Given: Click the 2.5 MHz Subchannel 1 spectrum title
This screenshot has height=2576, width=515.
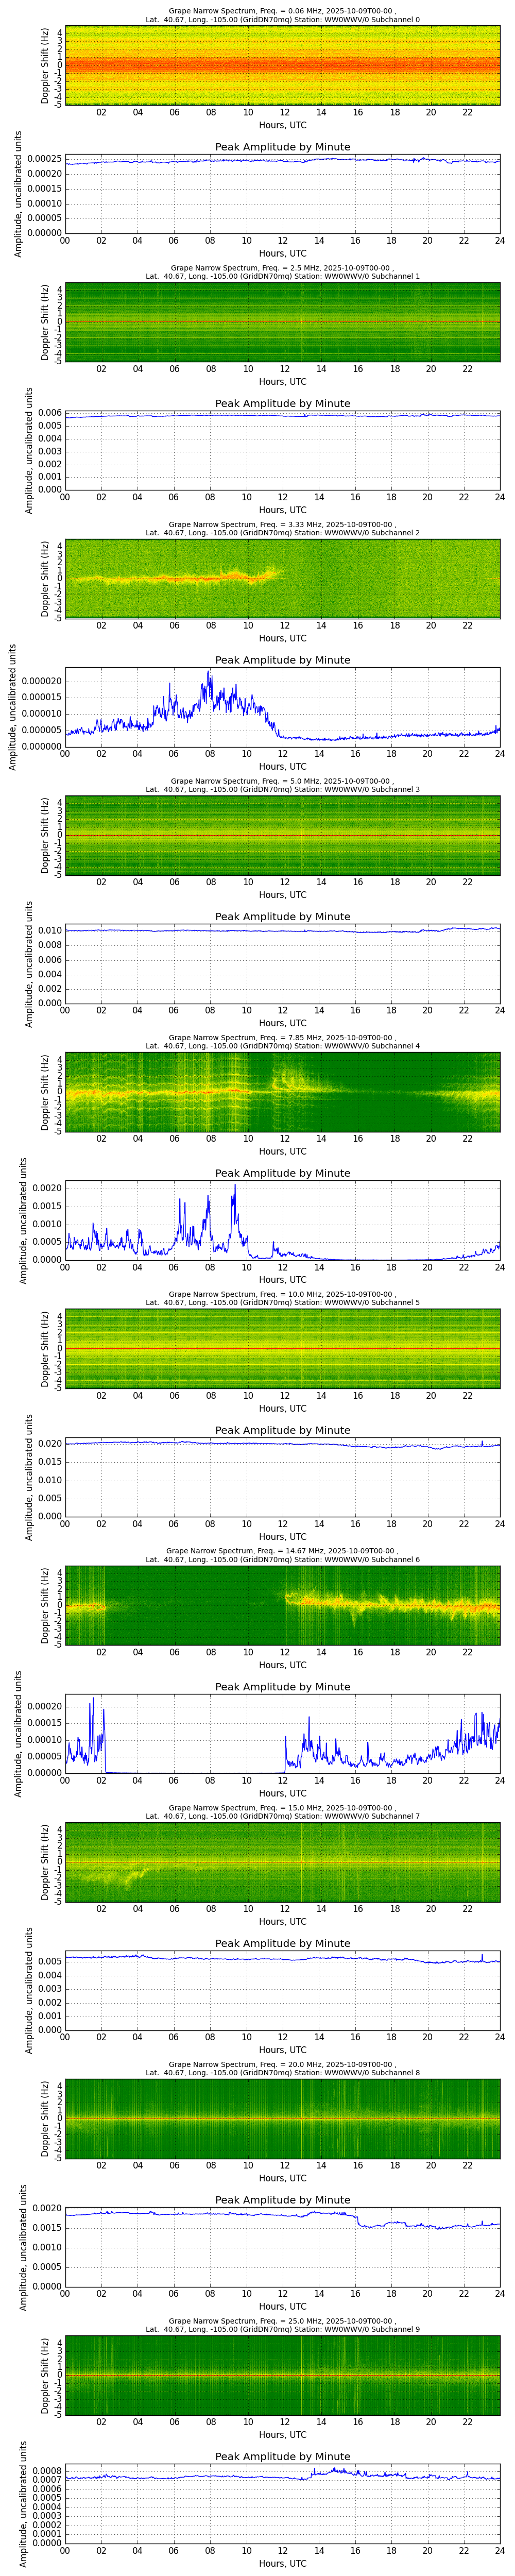Looking at the screenshot, I should [282, 272].
